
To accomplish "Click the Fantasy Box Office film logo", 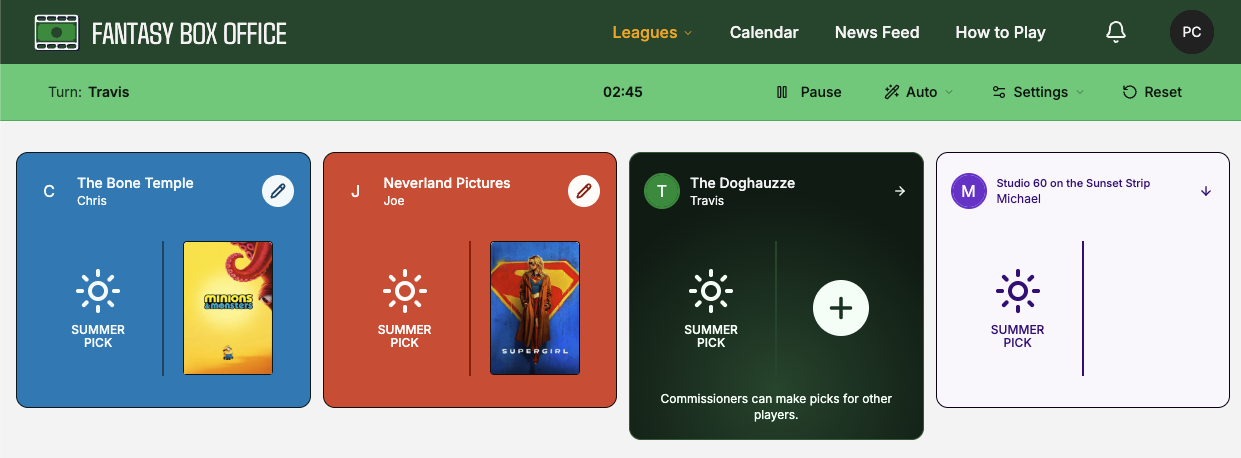I will pos(57,32).
